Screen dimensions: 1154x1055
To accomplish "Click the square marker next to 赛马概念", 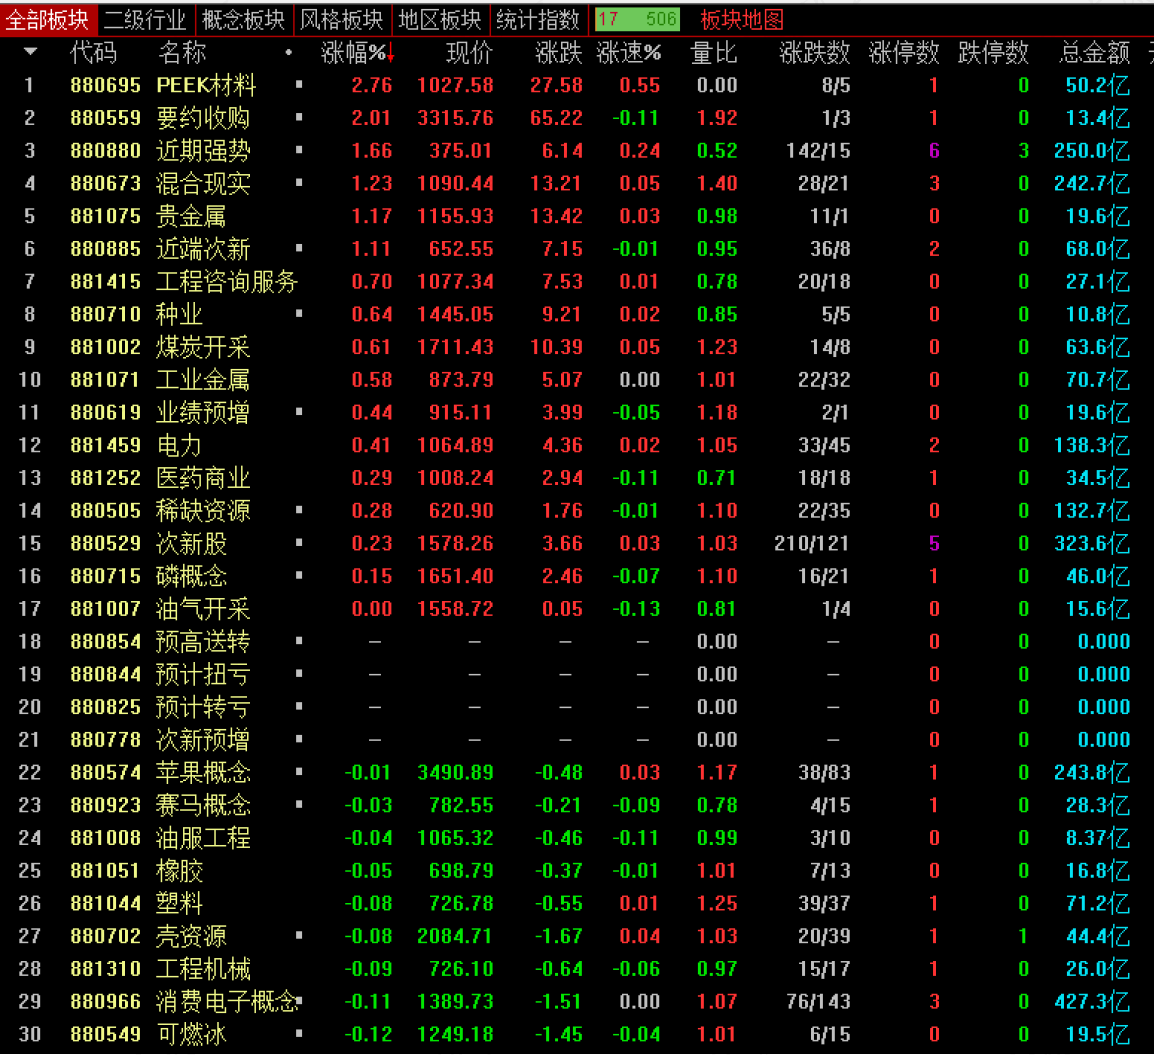I will (x=299, y=804).
